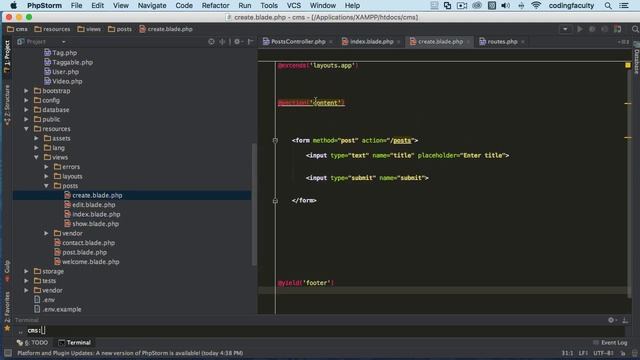Open the Navigate menu
640x360 pixels.
point(152,5)
